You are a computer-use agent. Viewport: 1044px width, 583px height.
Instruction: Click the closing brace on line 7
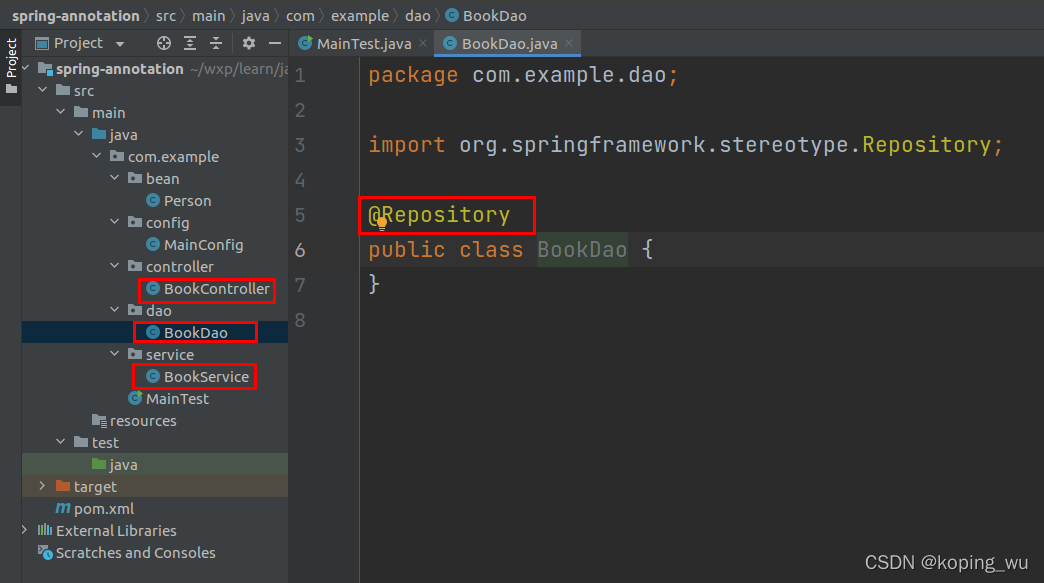374,284
